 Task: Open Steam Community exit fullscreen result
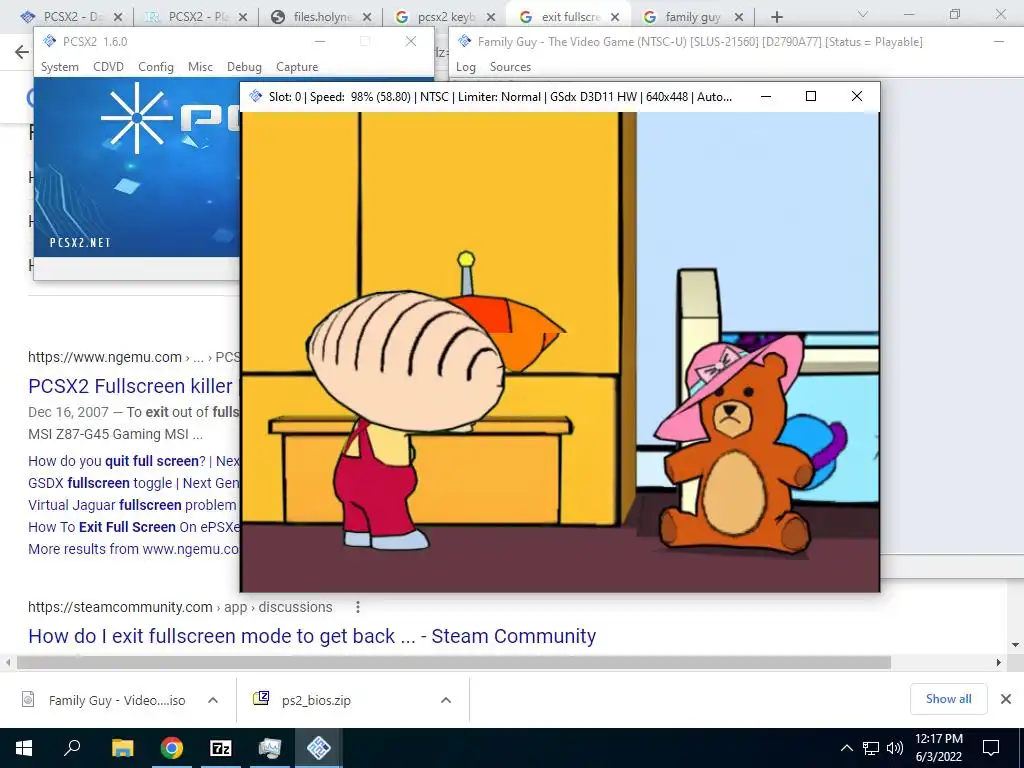312,636
